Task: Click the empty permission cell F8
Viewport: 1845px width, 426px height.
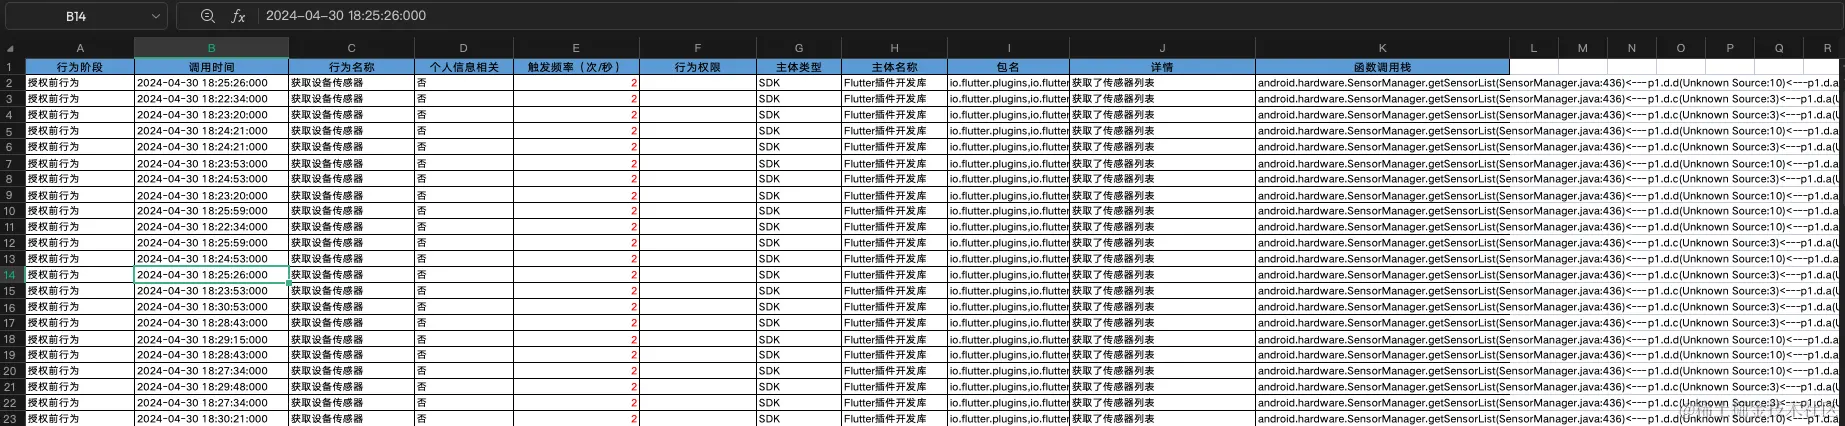Action: 698,179
